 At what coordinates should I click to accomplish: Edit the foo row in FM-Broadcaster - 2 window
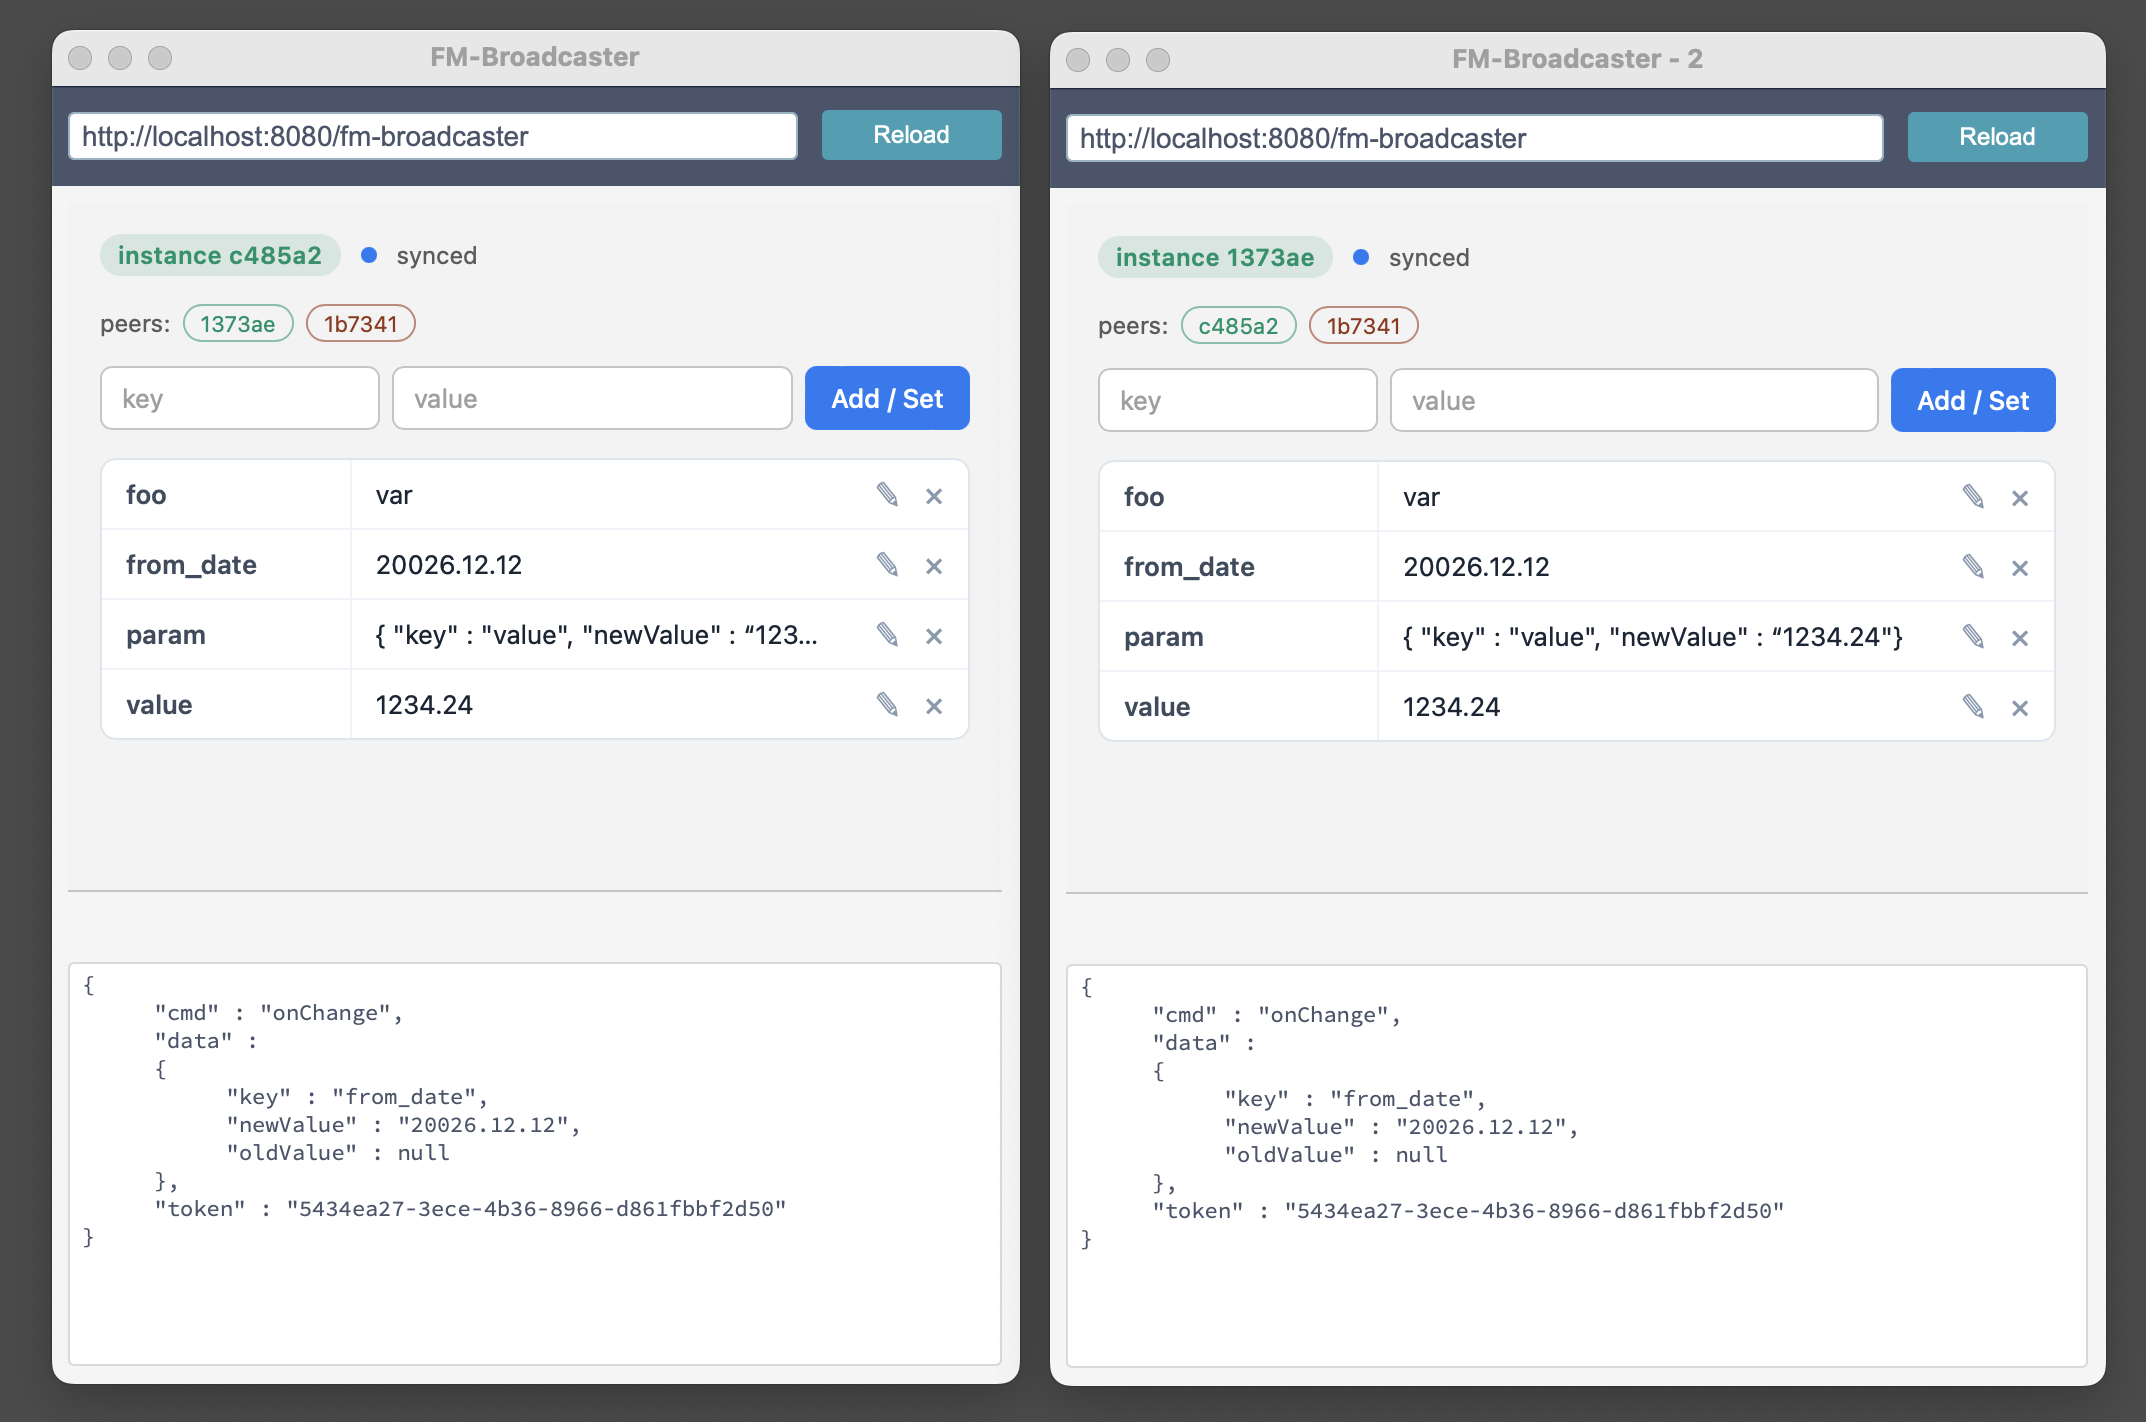(1973, 497)
